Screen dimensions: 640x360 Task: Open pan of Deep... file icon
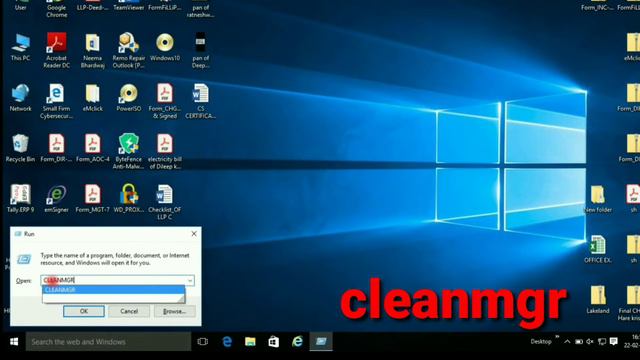200,50
